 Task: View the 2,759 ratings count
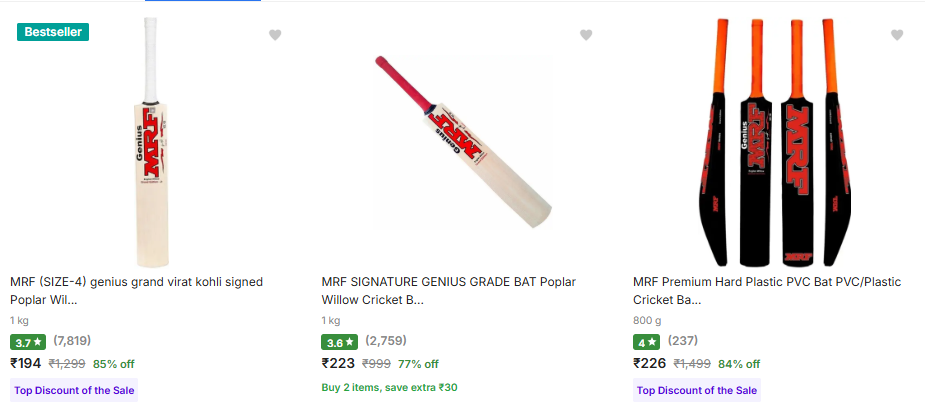coord(385,341)
